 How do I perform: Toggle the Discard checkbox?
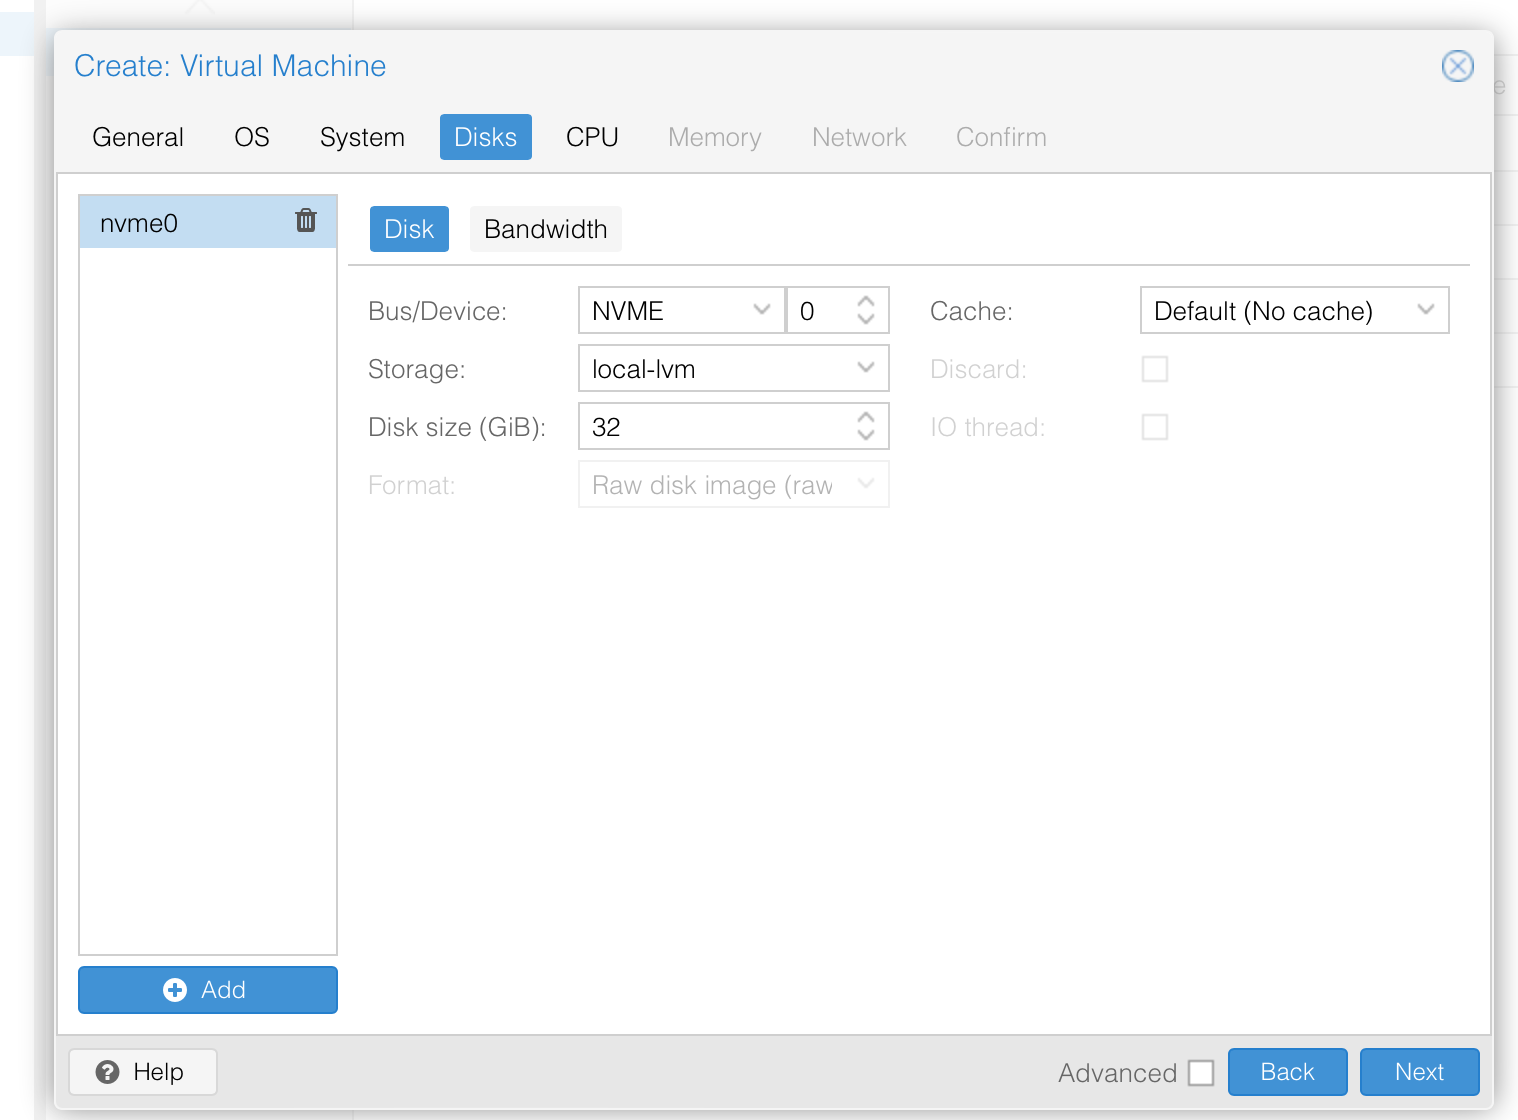coord(1155,369)
